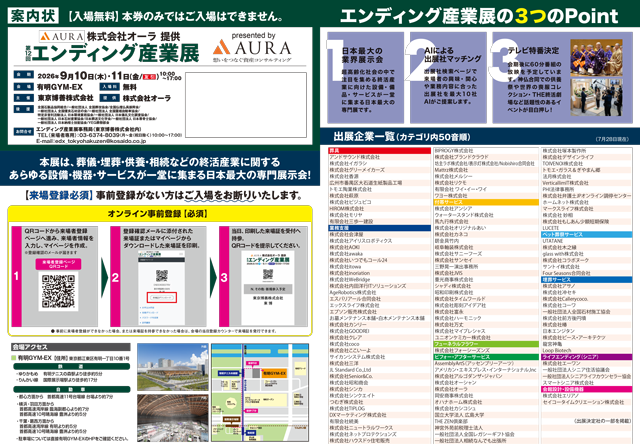This screenshot has width=640, height=448.
Task: Click the Loop Biotech exhibitor row
Action: 586,350
